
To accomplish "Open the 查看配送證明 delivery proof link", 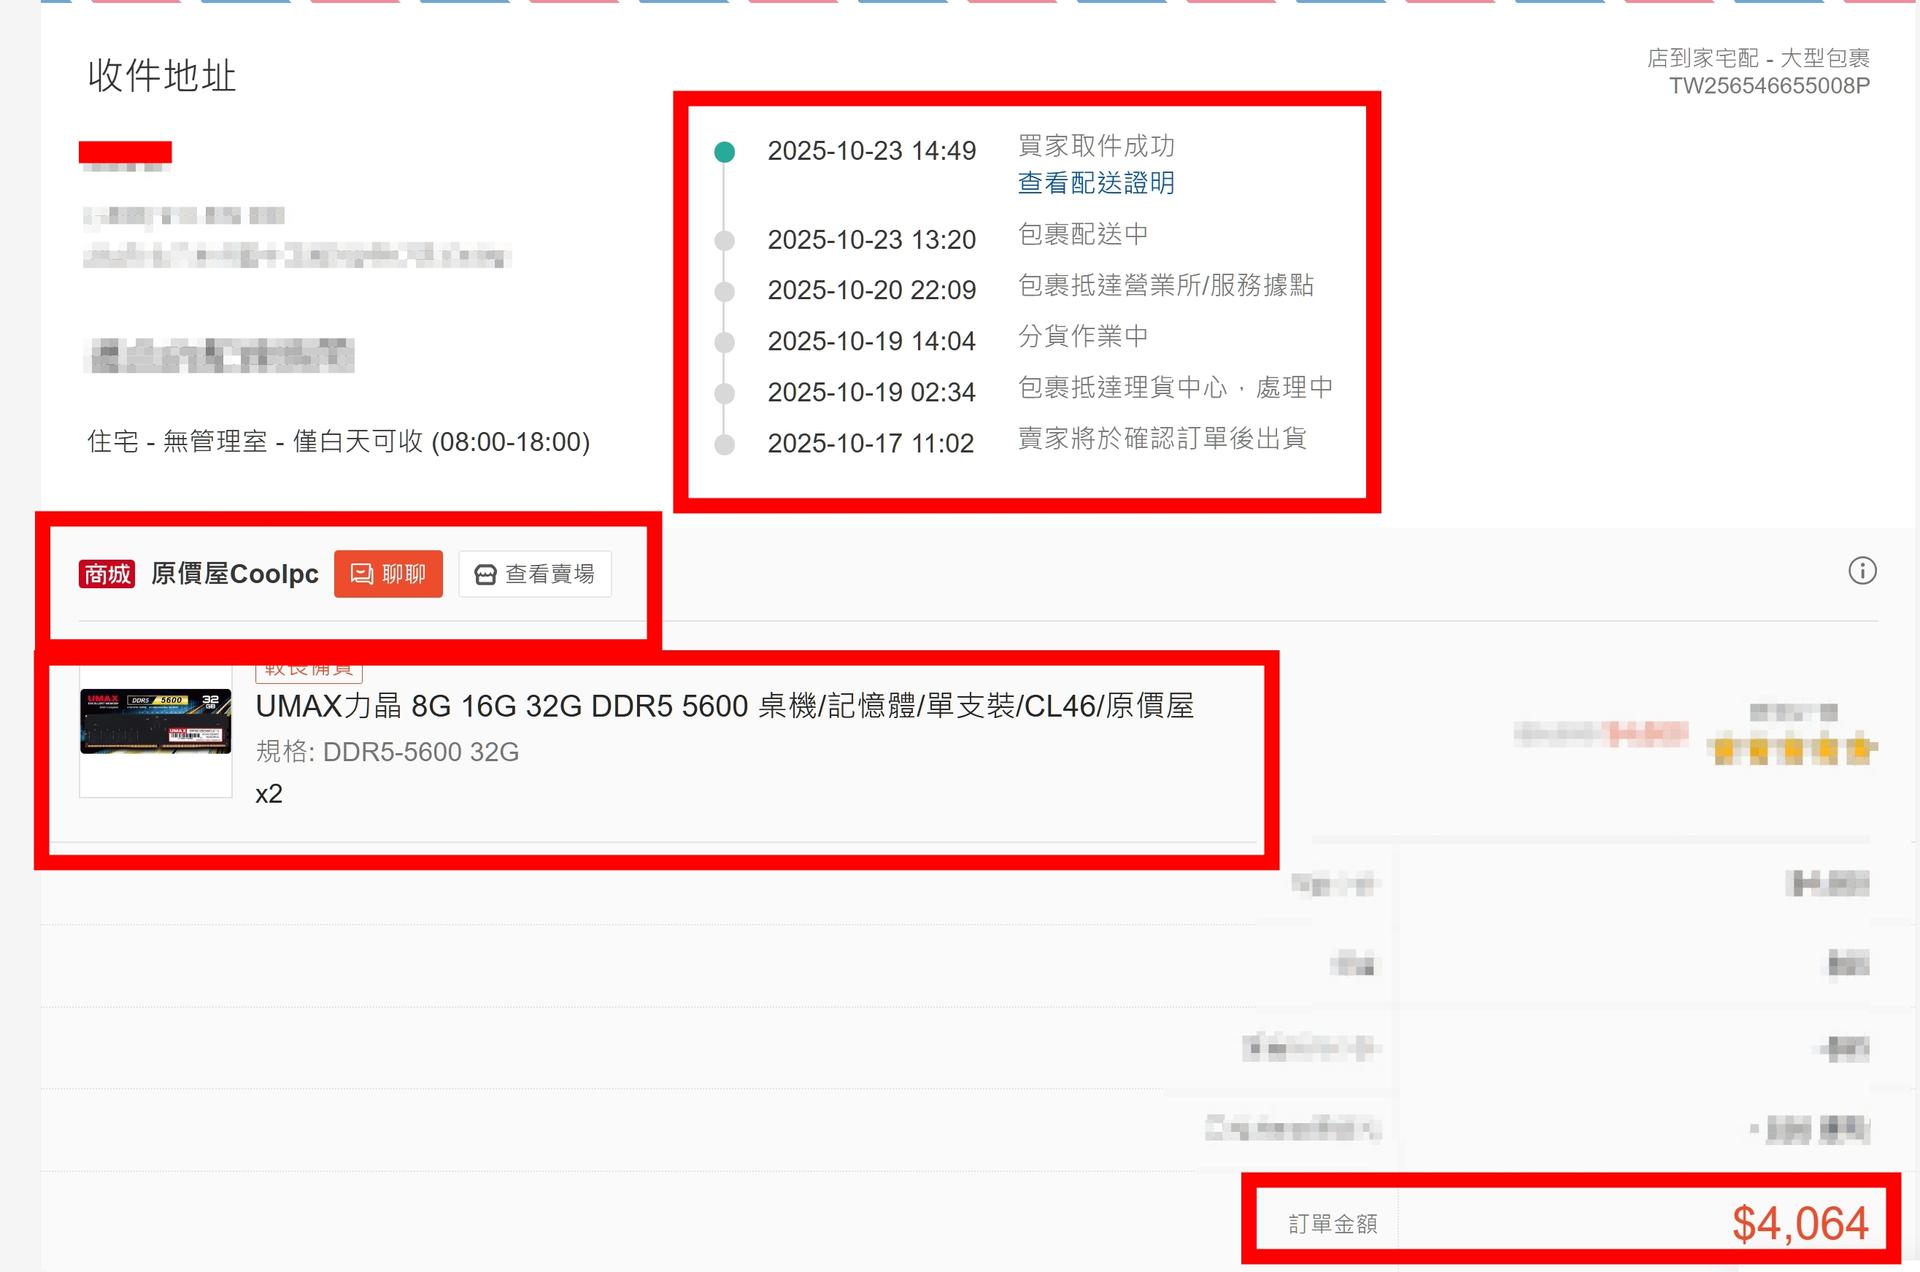I will tap(1096, 183).
